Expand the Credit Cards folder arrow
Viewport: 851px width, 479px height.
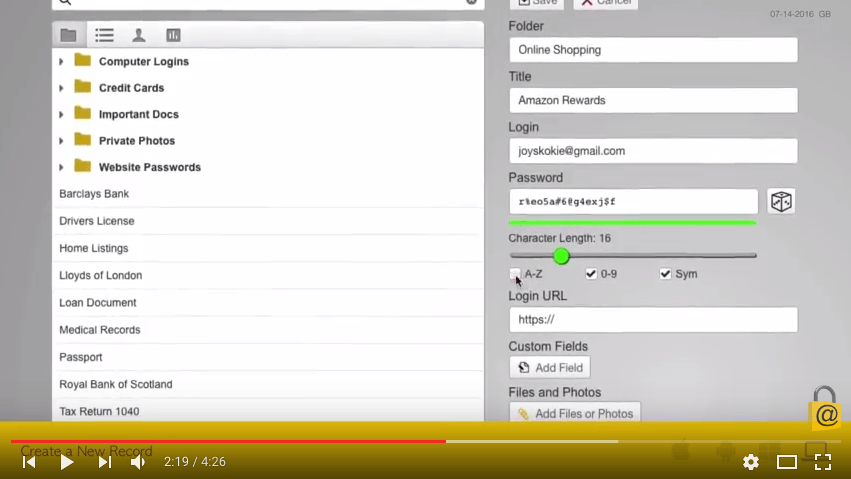tap(61, 88)
